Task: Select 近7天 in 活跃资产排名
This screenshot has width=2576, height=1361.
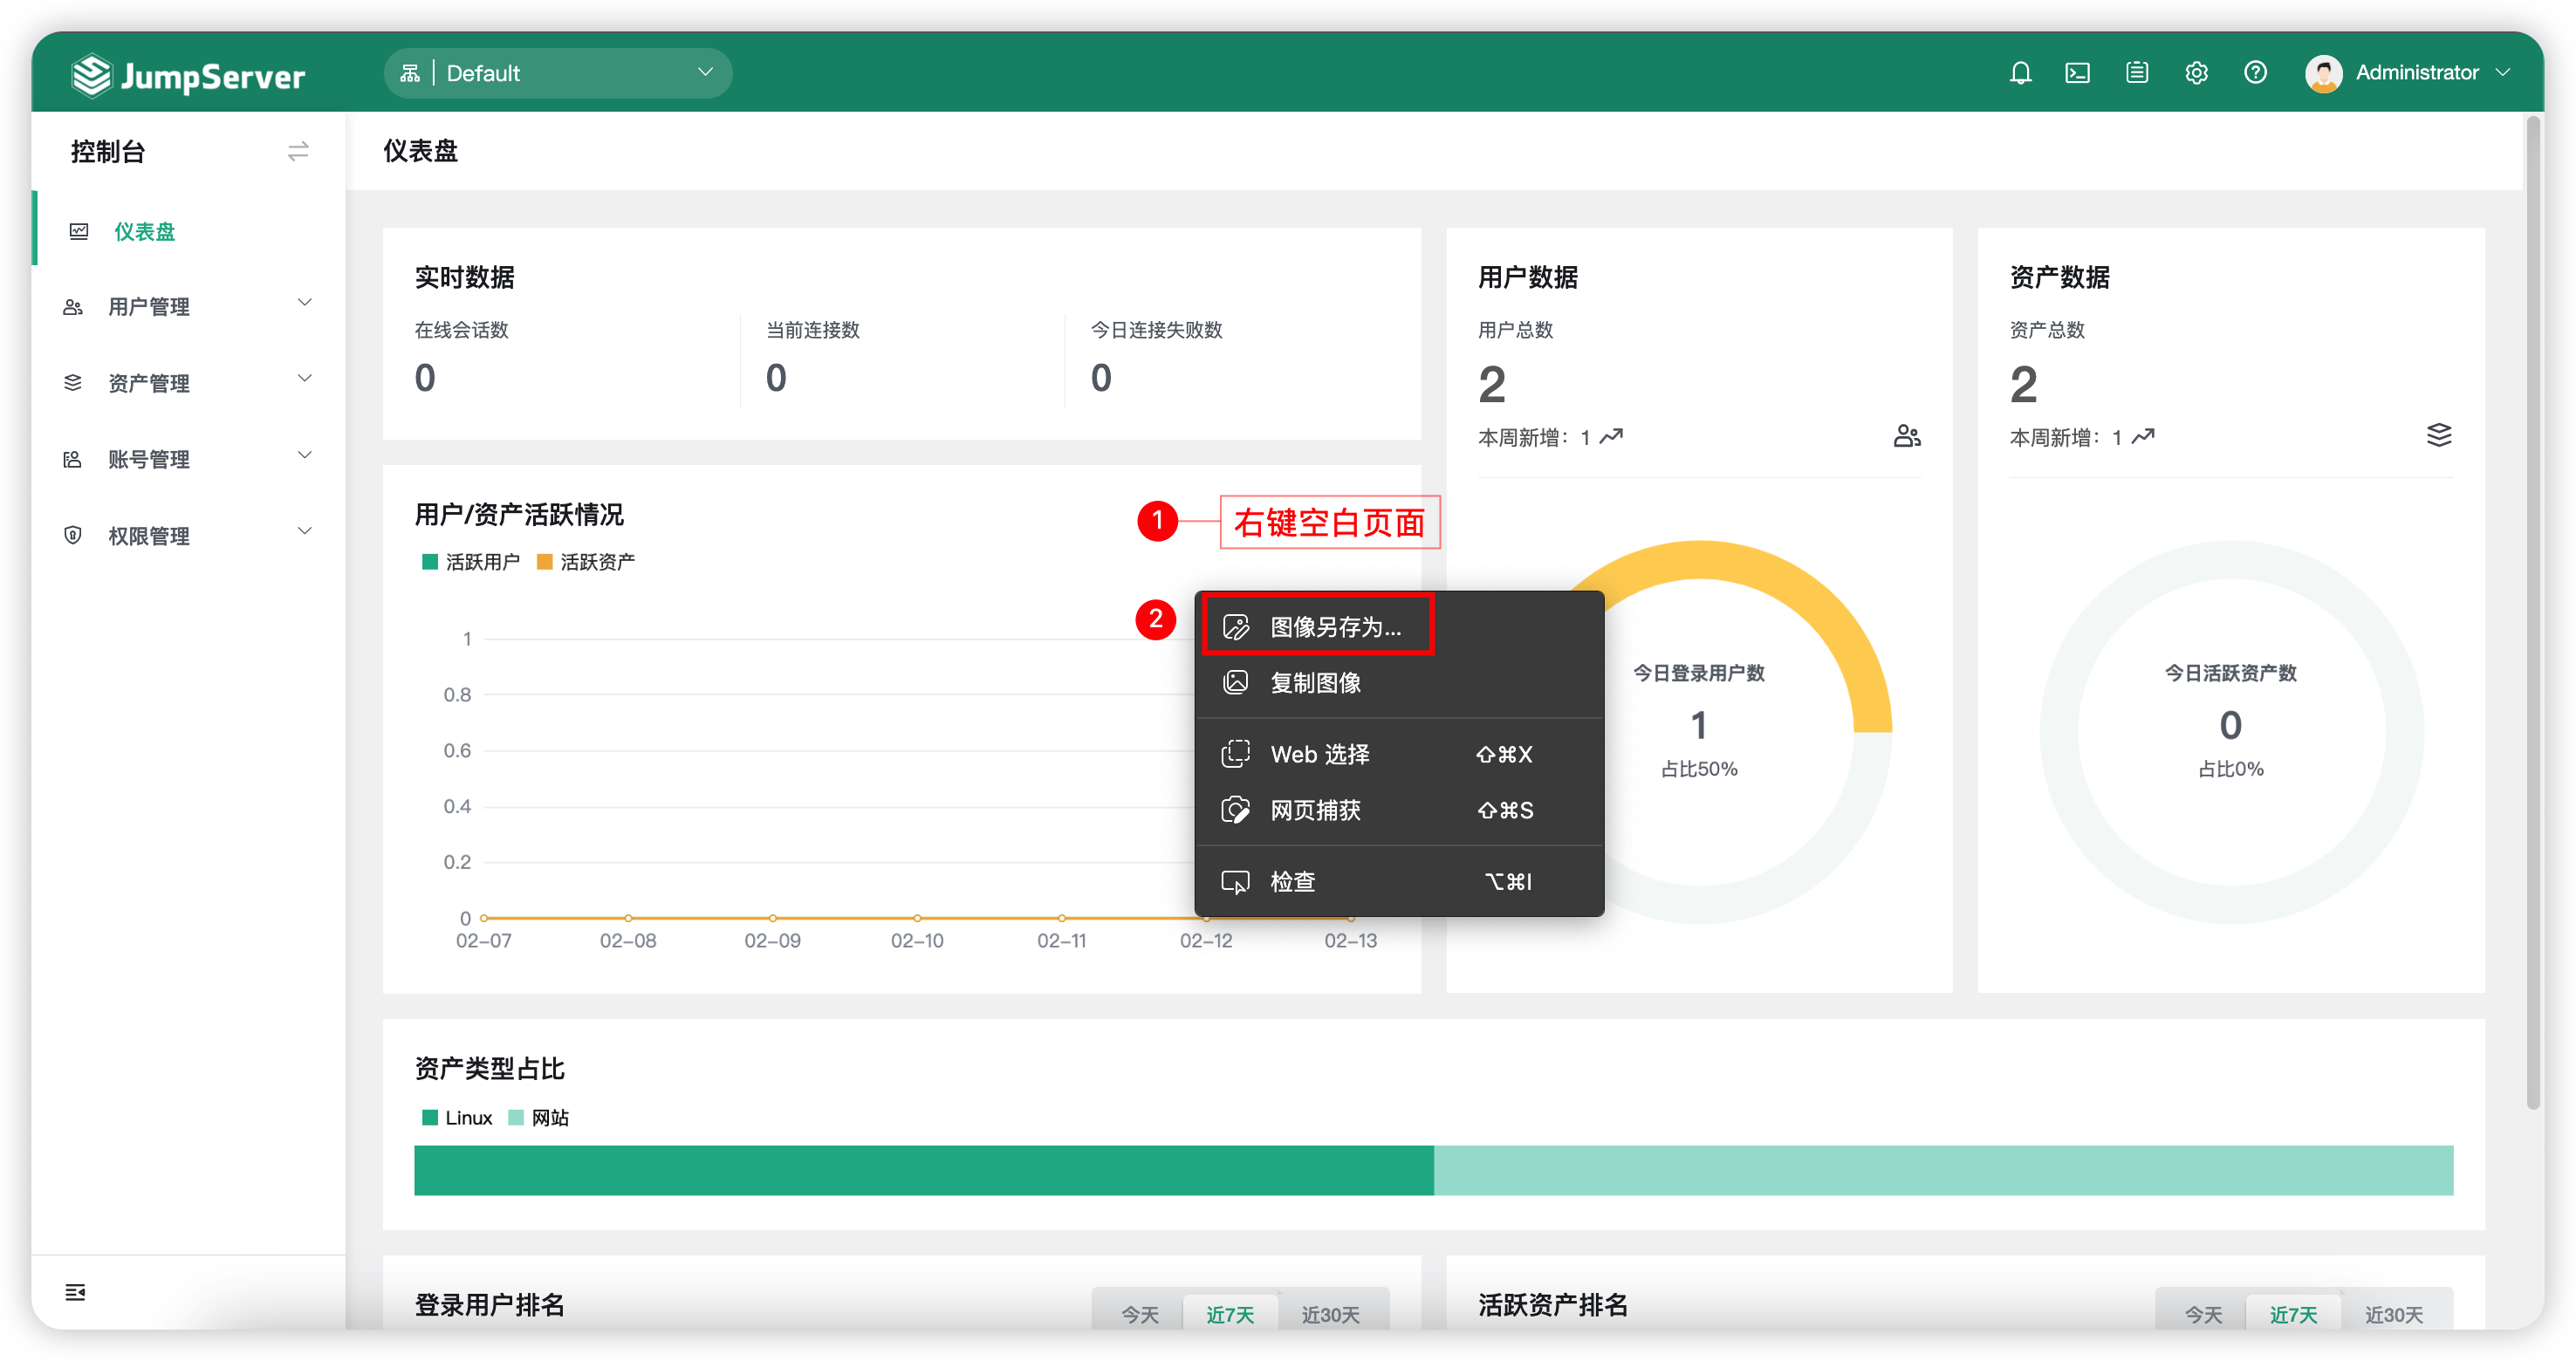Action: tap(2293, 1314)
